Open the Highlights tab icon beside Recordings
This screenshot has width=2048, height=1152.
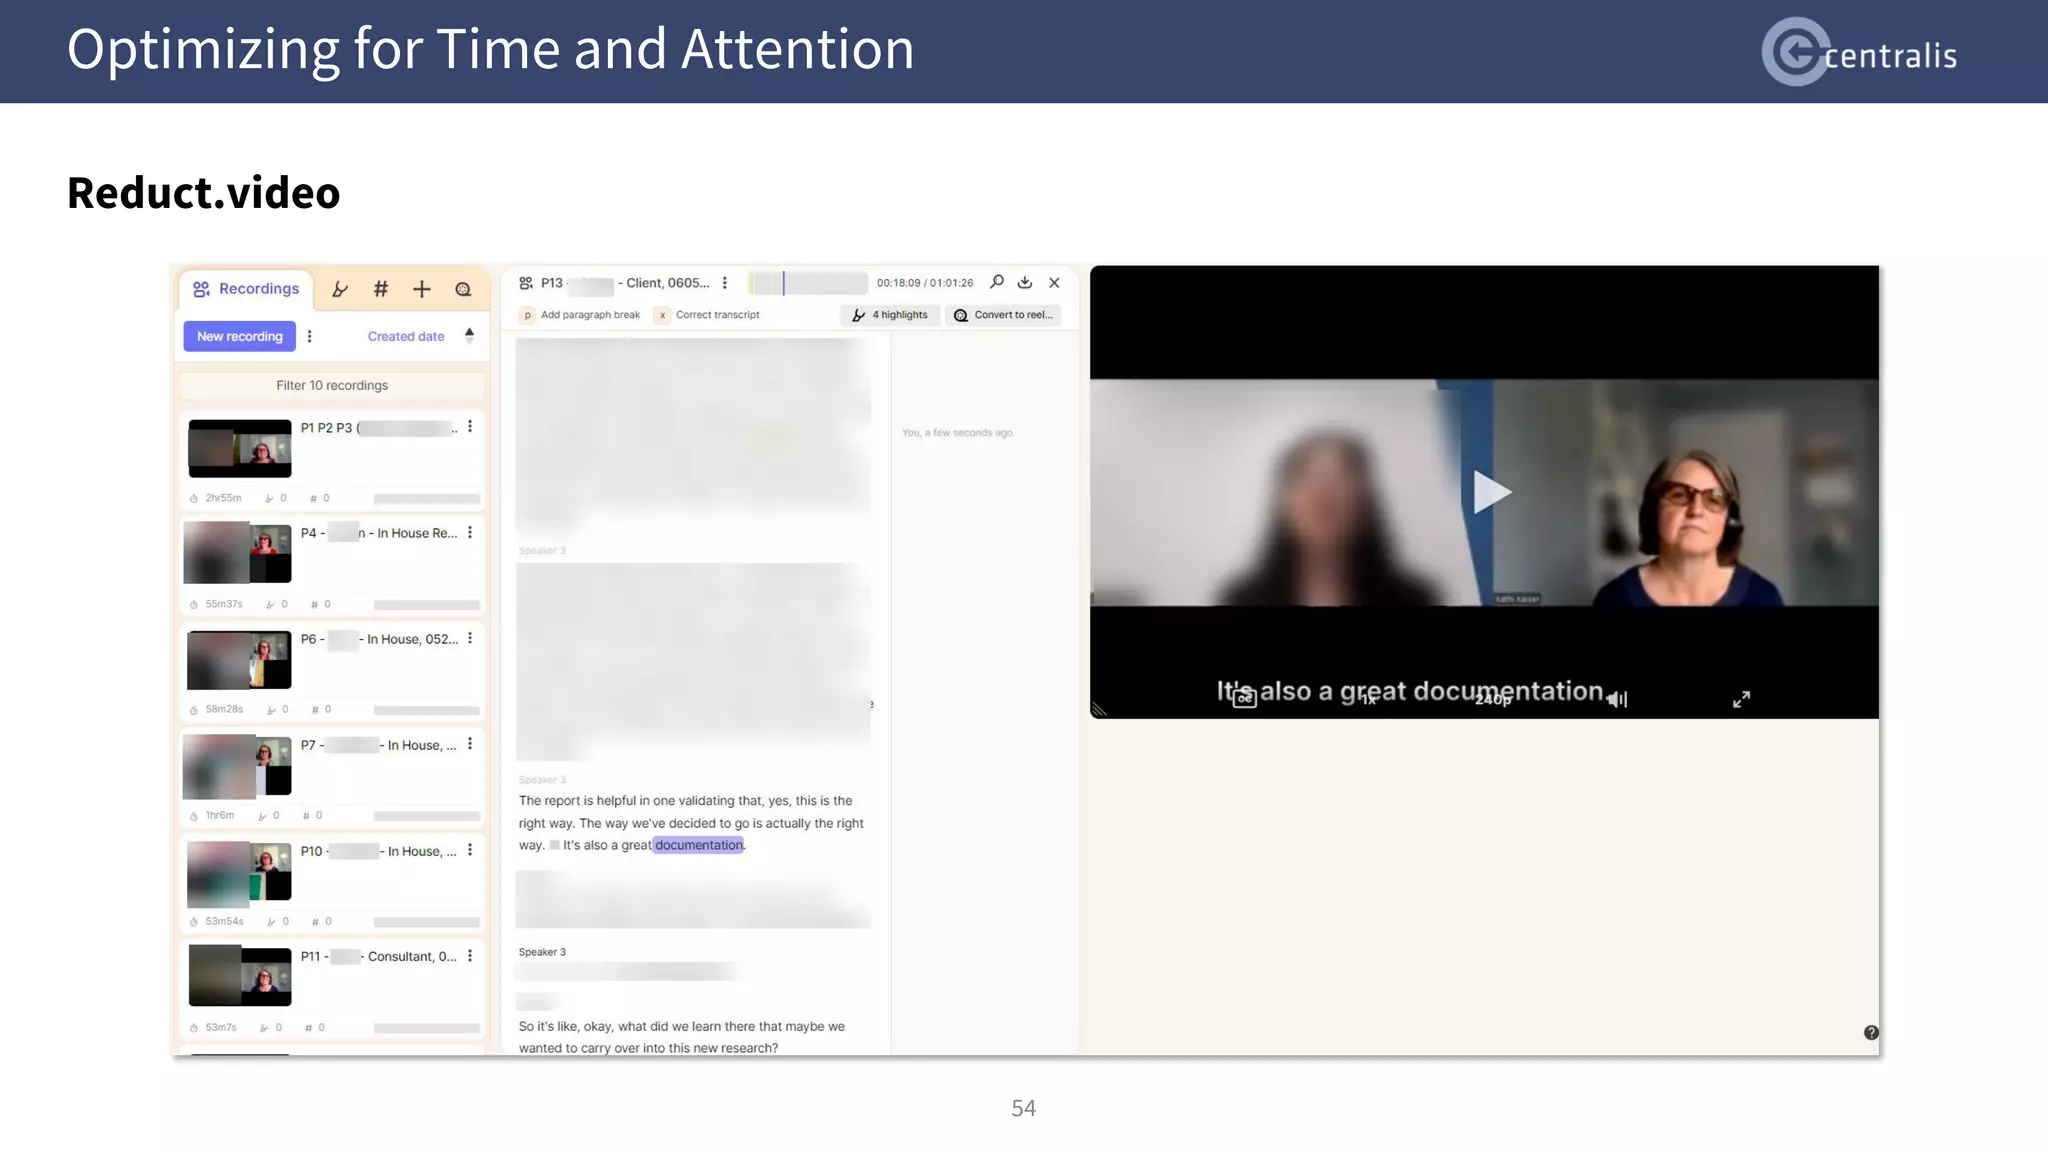point(340,289)
